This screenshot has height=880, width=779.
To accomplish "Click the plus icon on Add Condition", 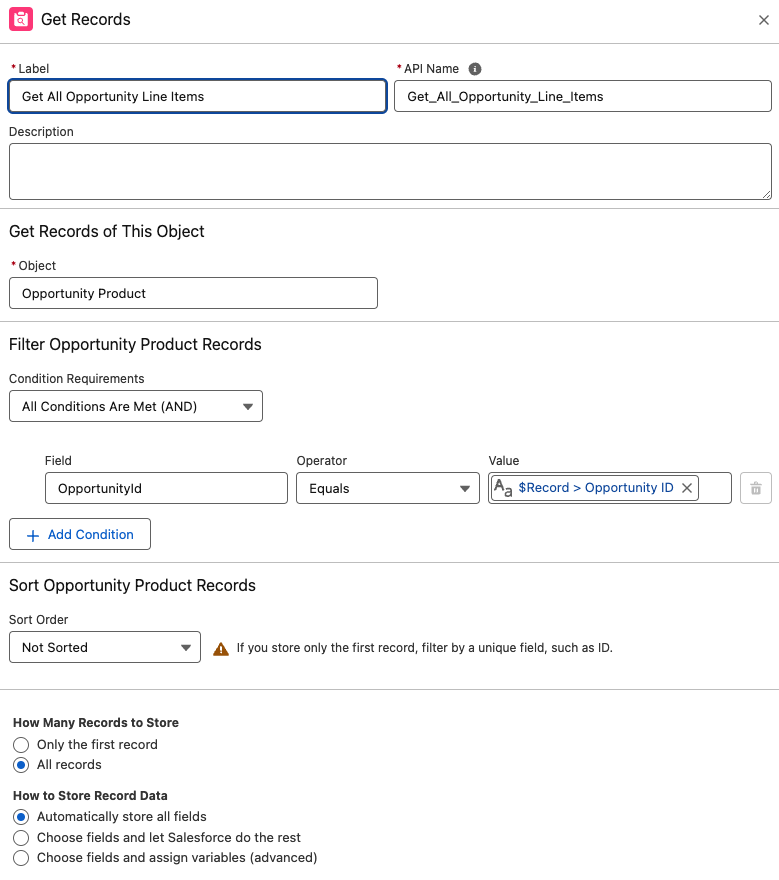I will coord(33,535).
